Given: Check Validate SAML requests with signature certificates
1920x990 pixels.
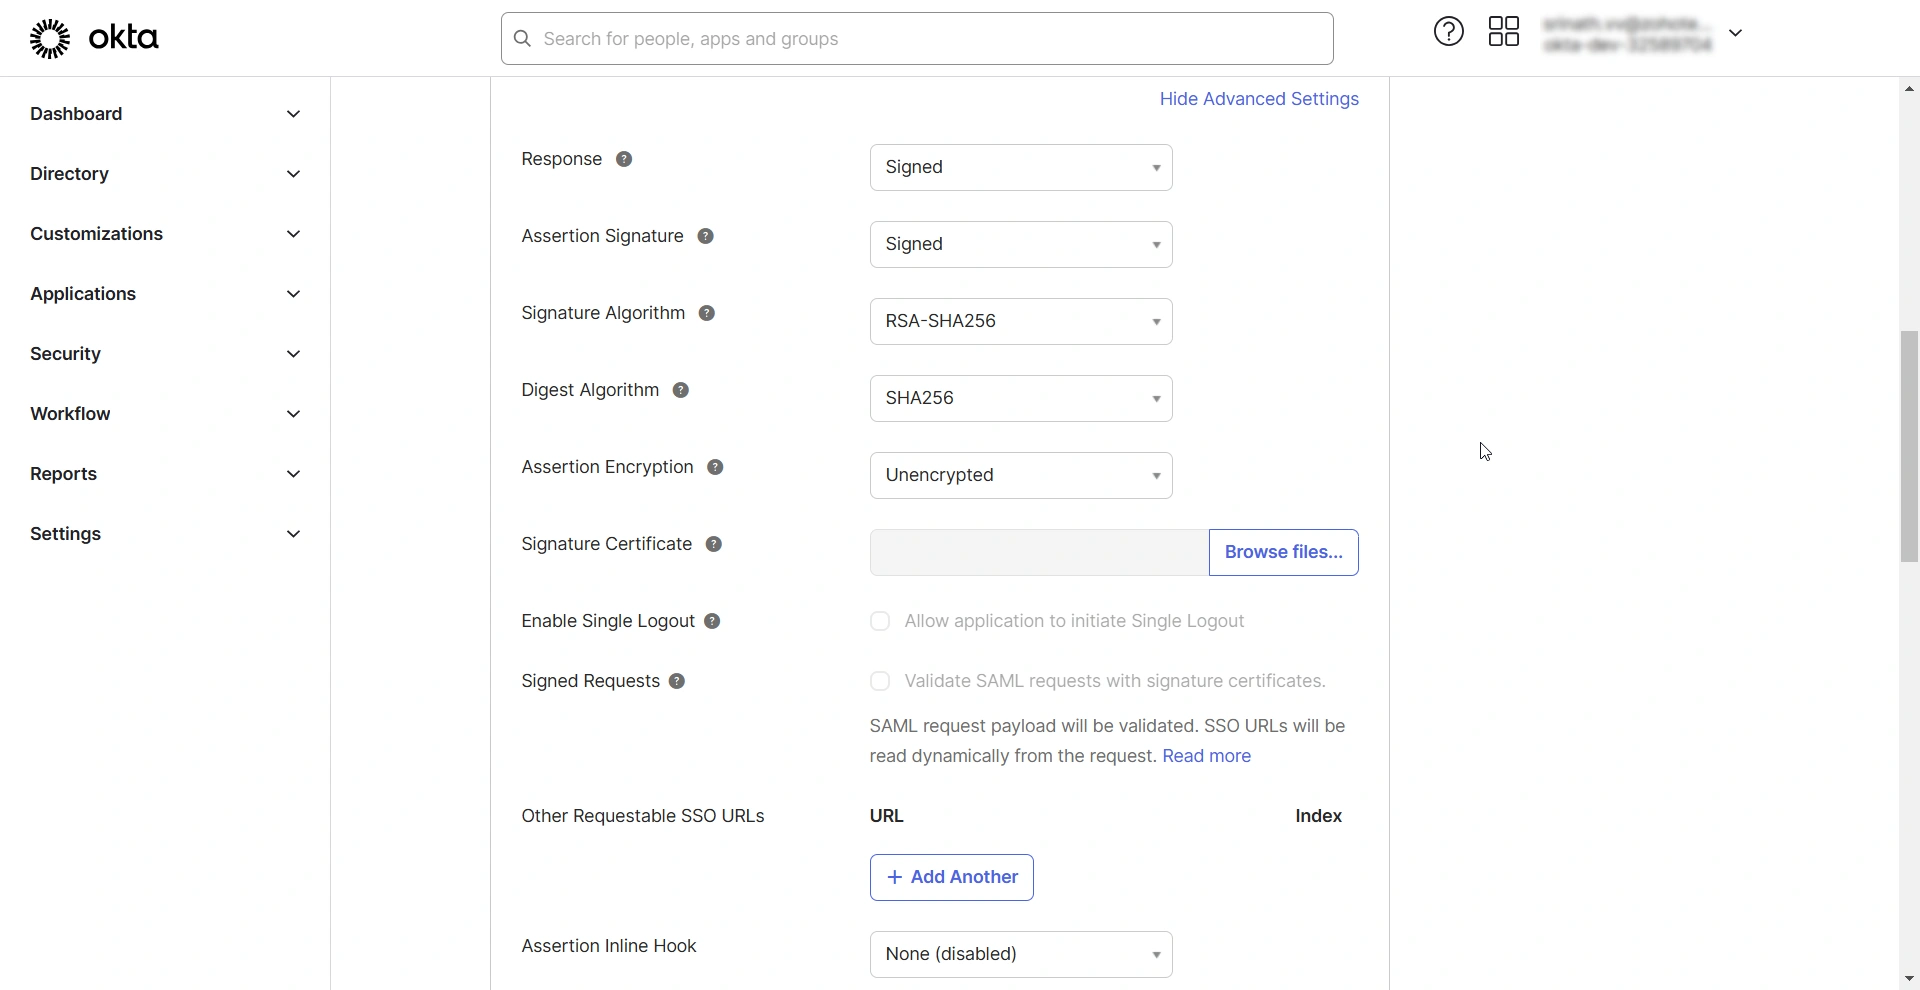Looking at the screenshot, I should (x=880, y=682).
